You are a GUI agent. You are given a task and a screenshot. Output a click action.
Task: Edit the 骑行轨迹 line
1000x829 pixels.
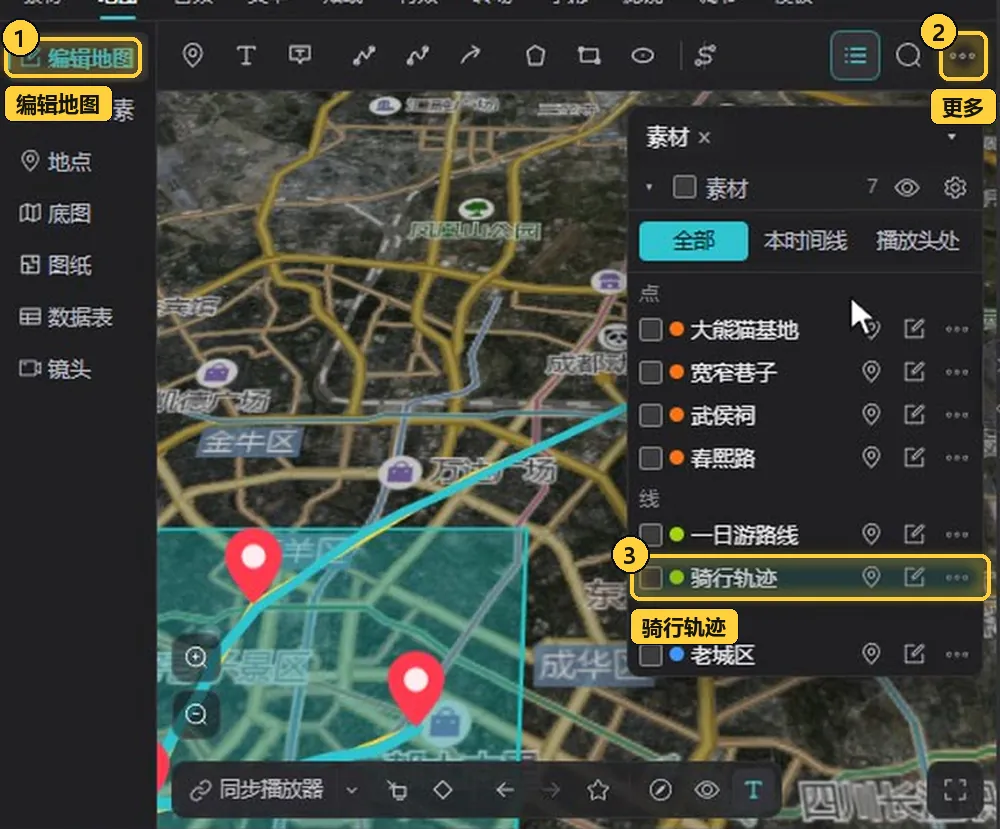point(915,577)
